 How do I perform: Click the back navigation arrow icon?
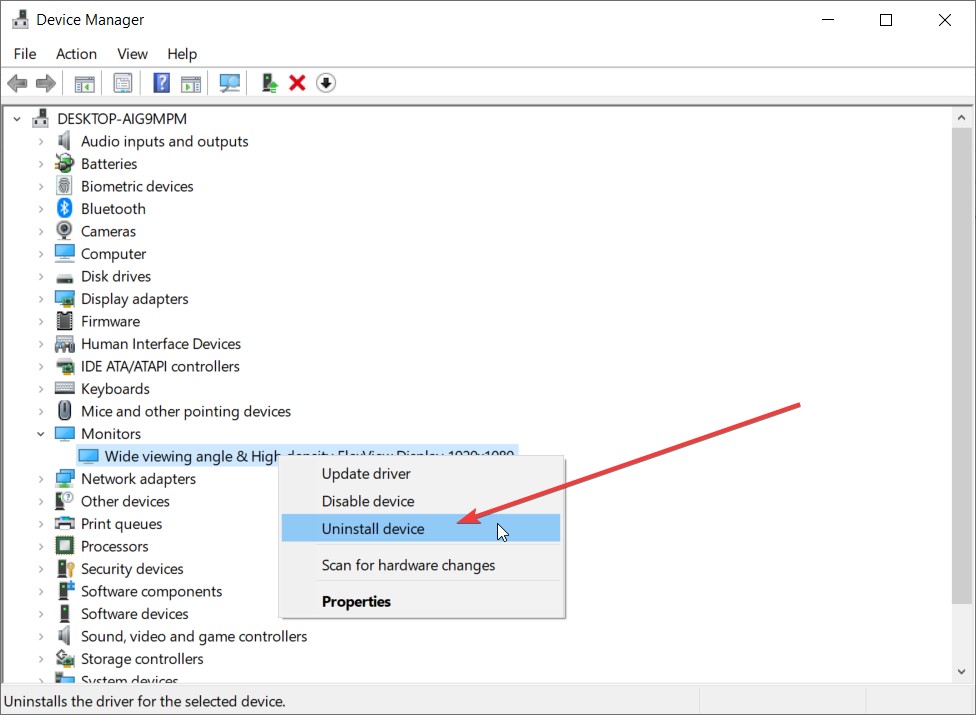coord(17,82)
